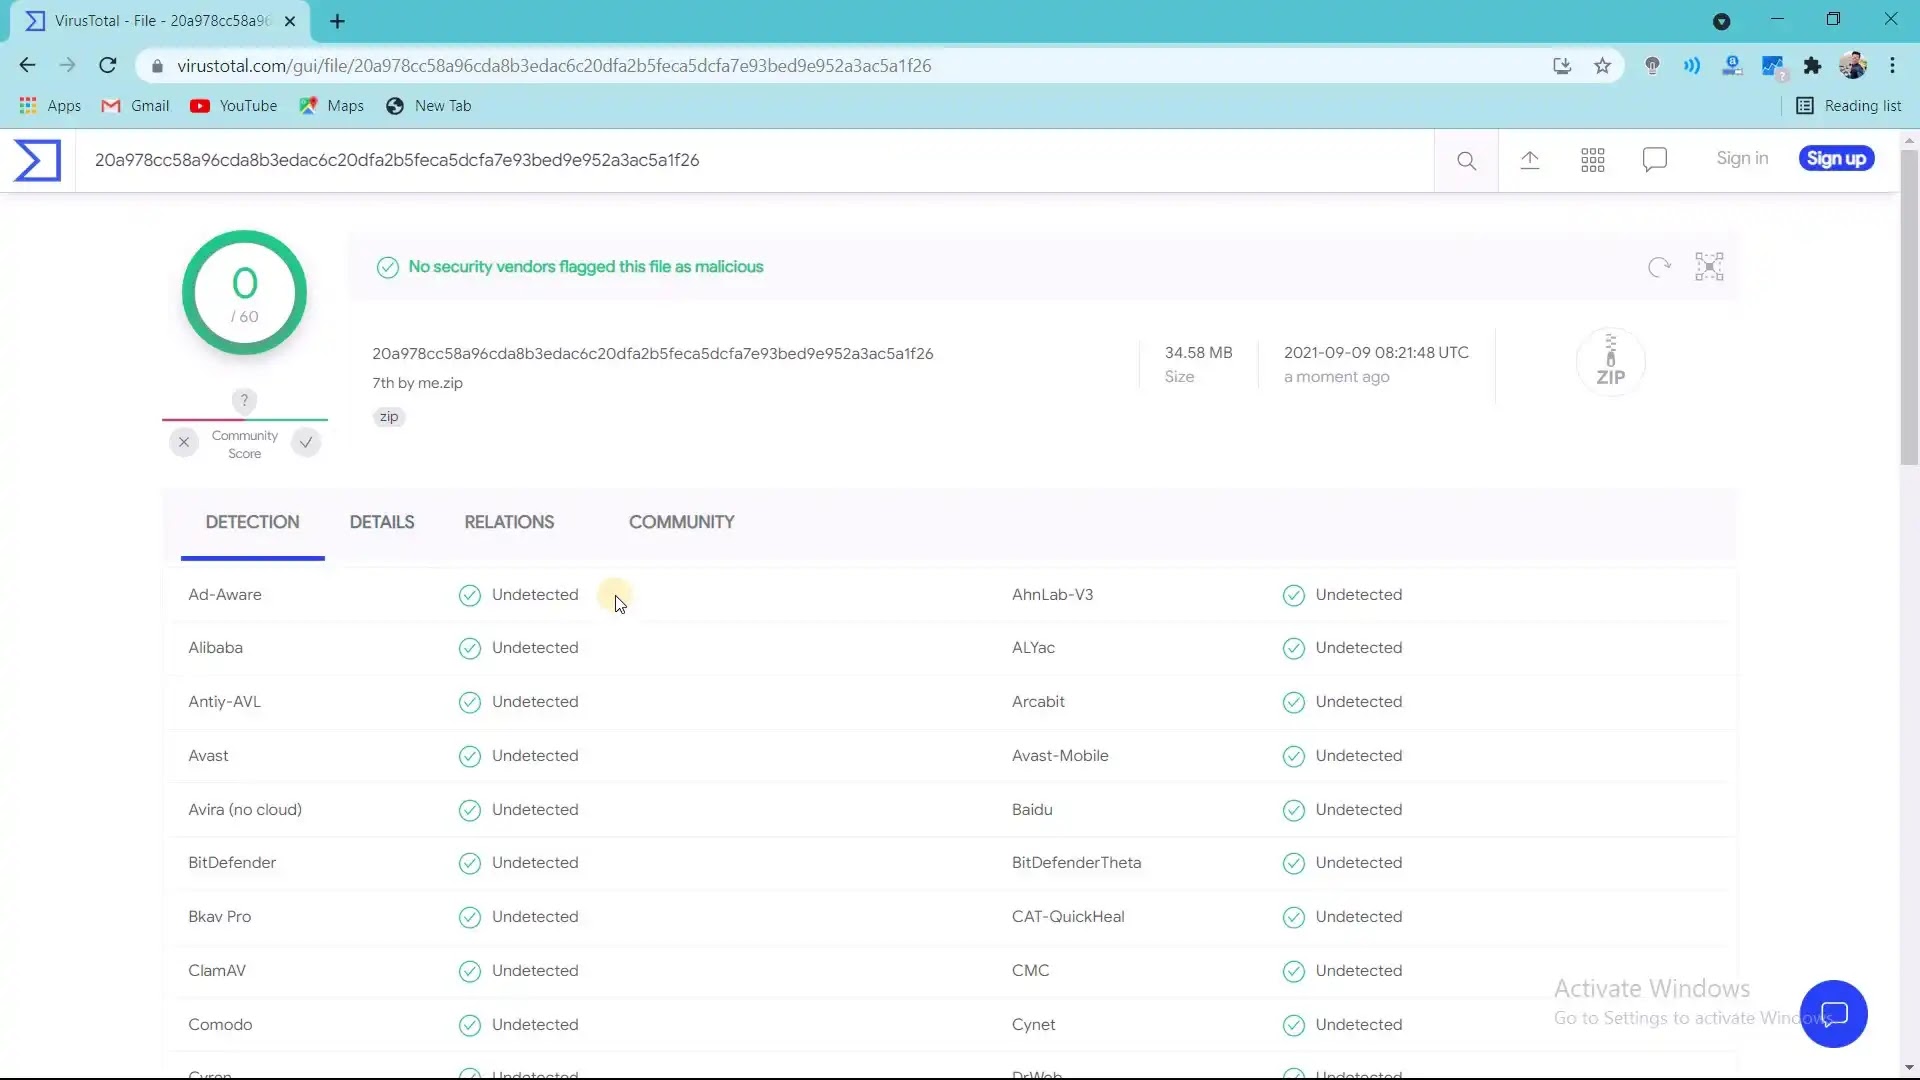Click the file hash search field
The image size is (1920, 1080).
point(700,160)
